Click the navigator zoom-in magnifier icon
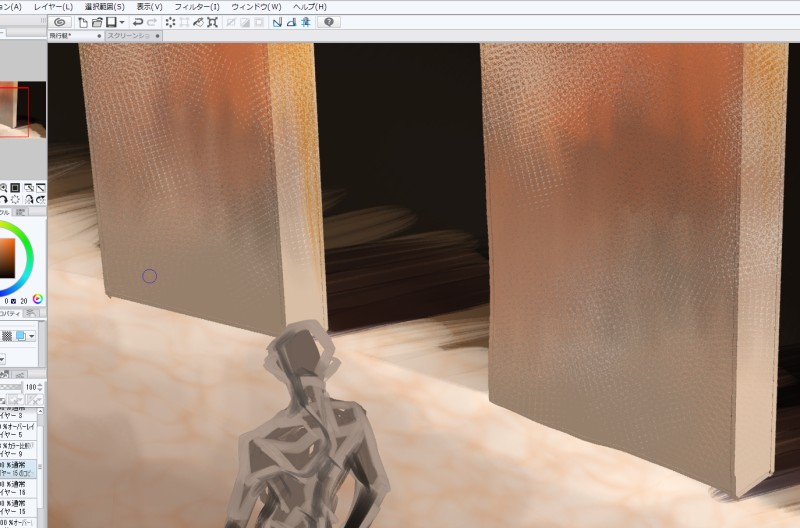Image resolution: width=800 pixels, height=528 pixels. (x=3, y=188)
